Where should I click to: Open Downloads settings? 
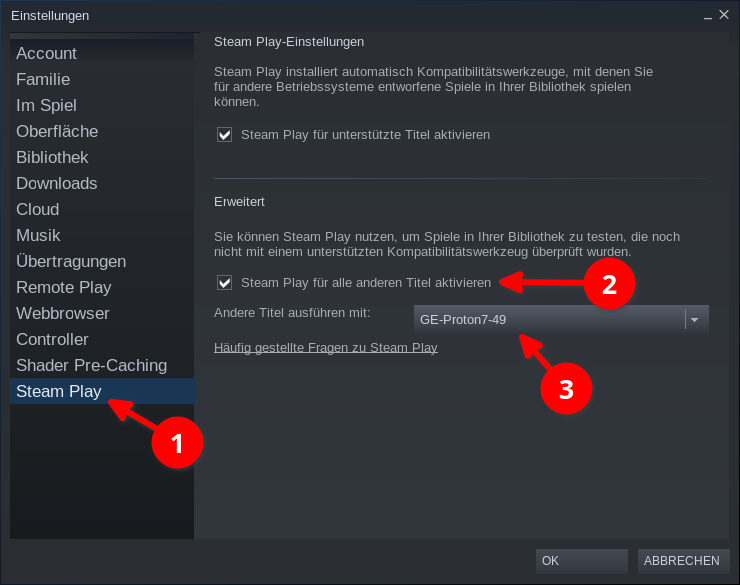pyautogui.click(x=56, y=183)
